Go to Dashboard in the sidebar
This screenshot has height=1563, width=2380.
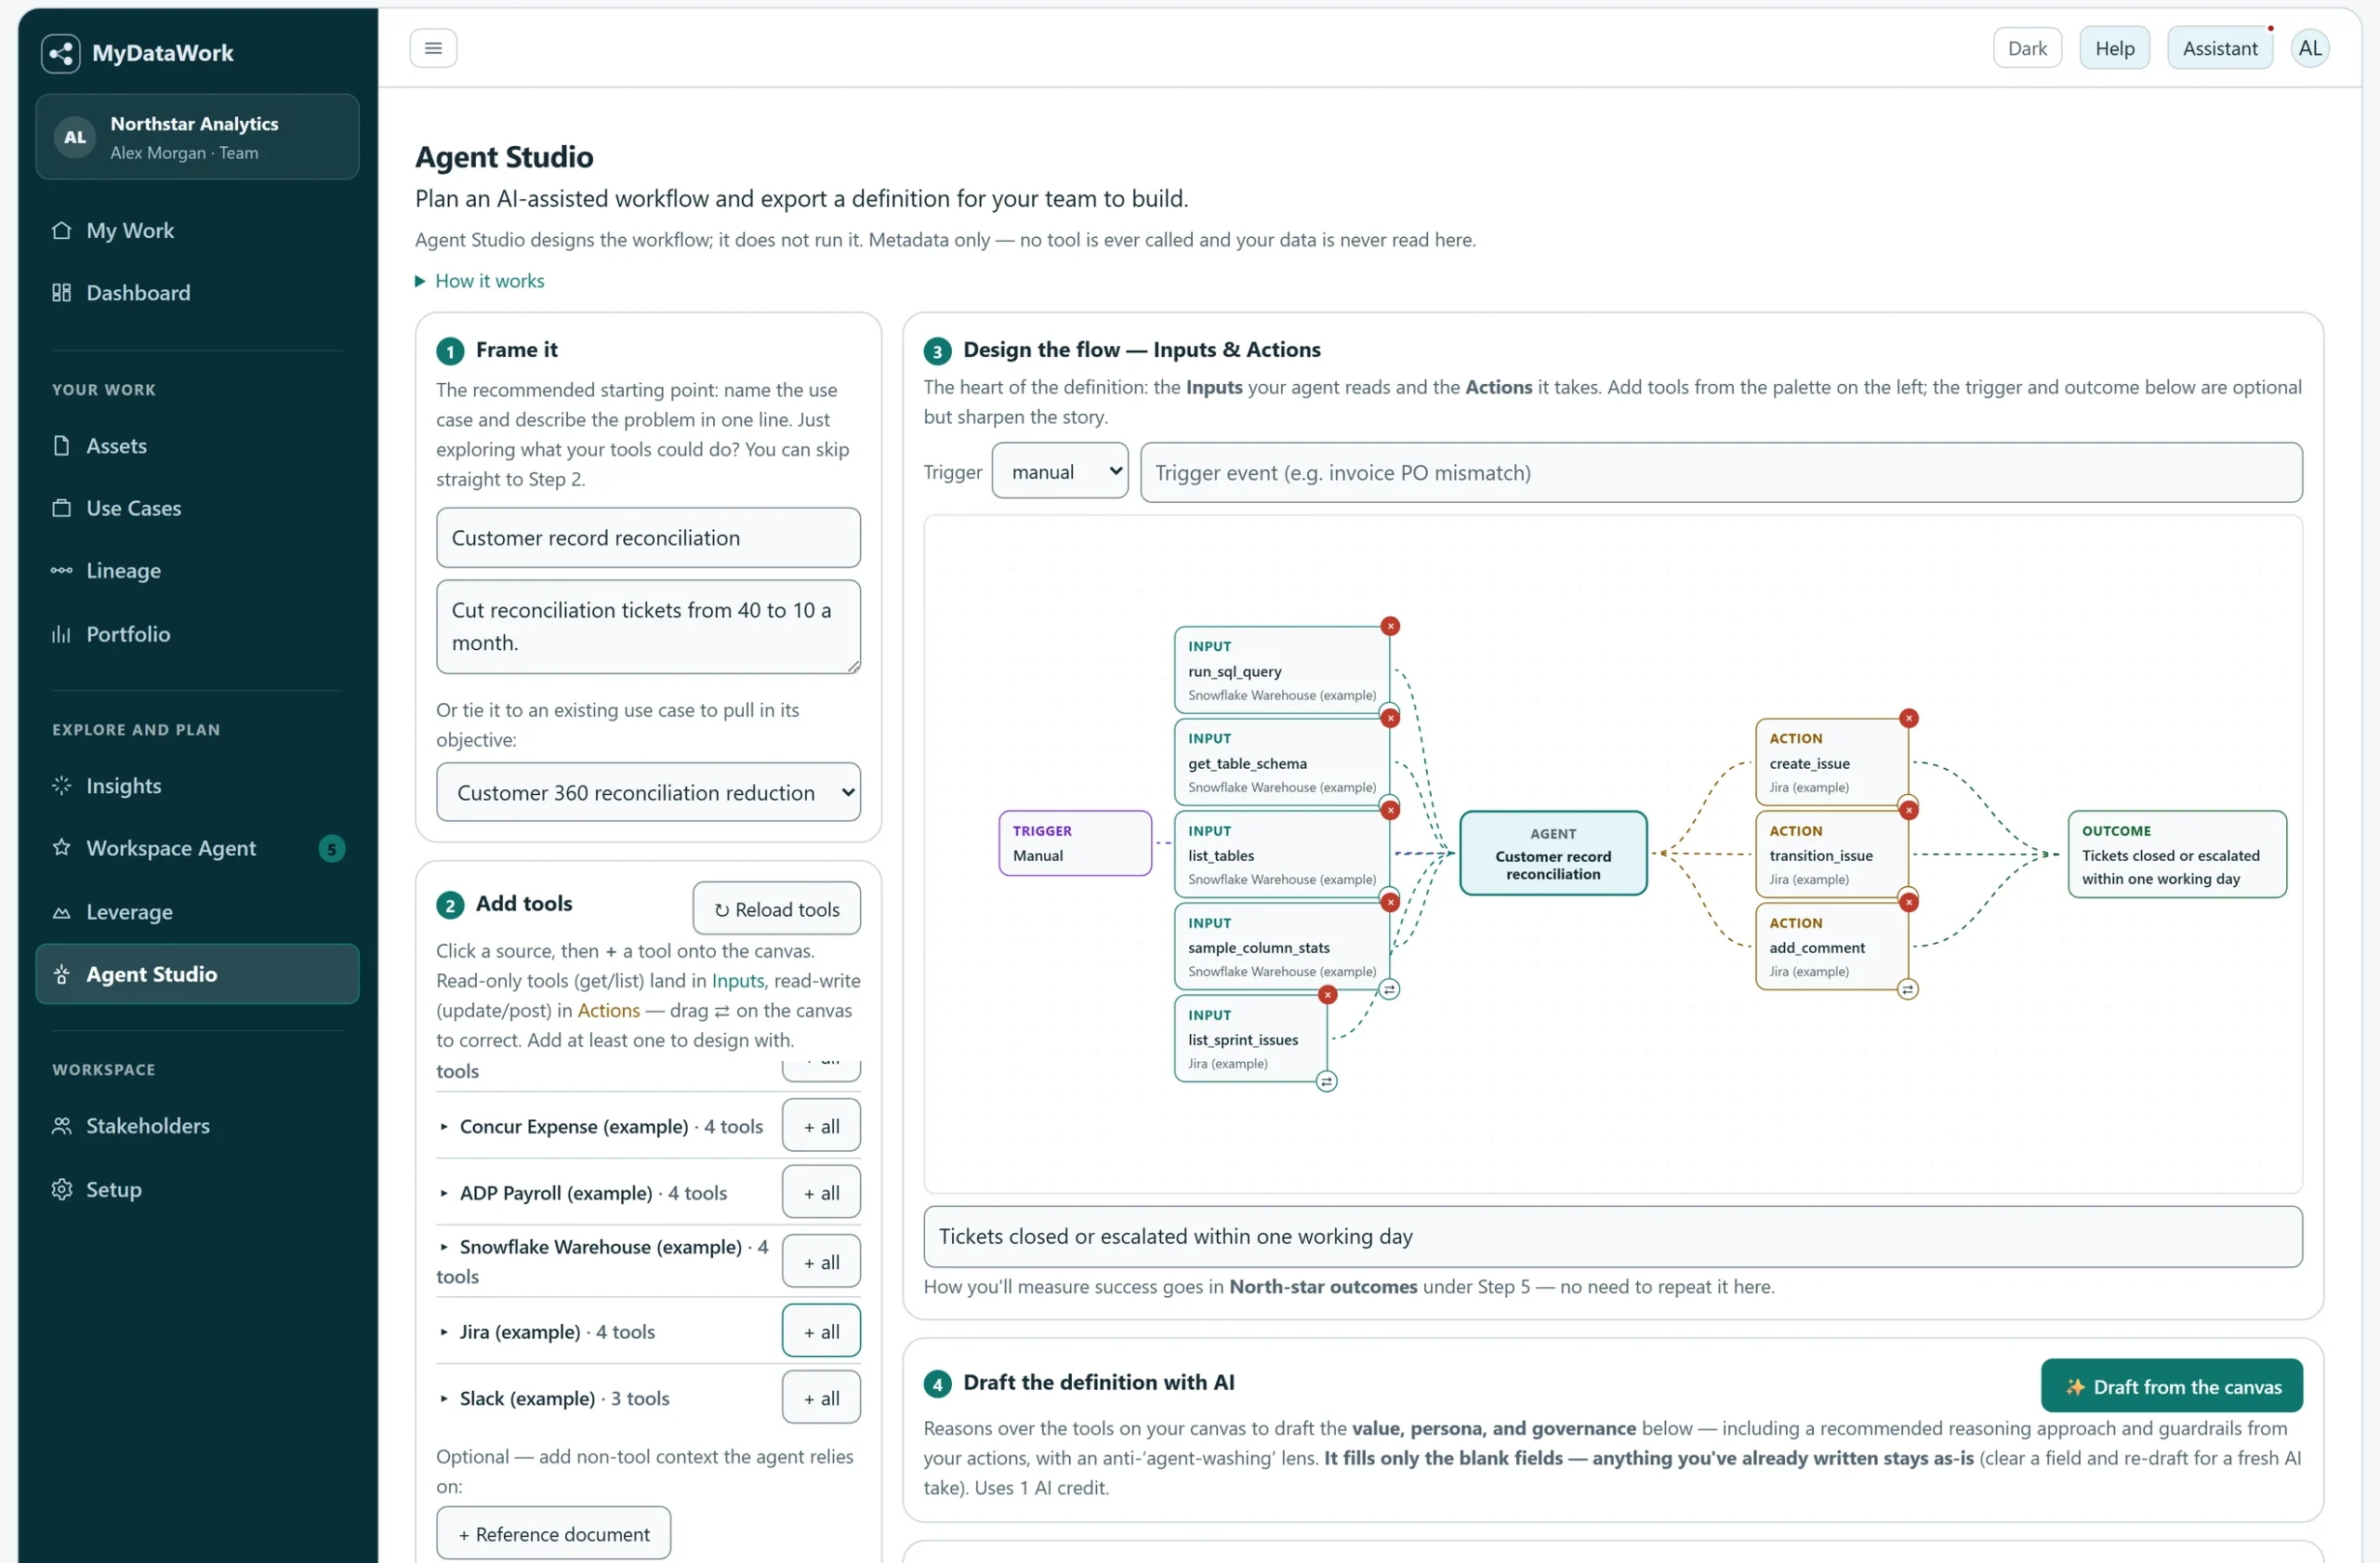(198, 293)
